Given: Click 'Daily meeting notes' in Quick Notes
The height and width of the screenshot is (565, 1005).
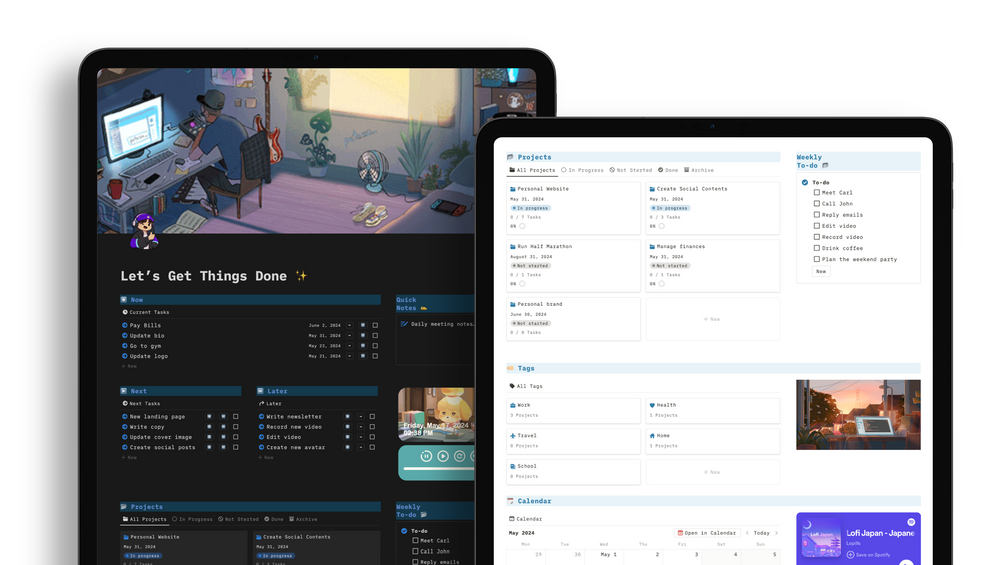Looking at the screenshot, I should click(442, 324).
